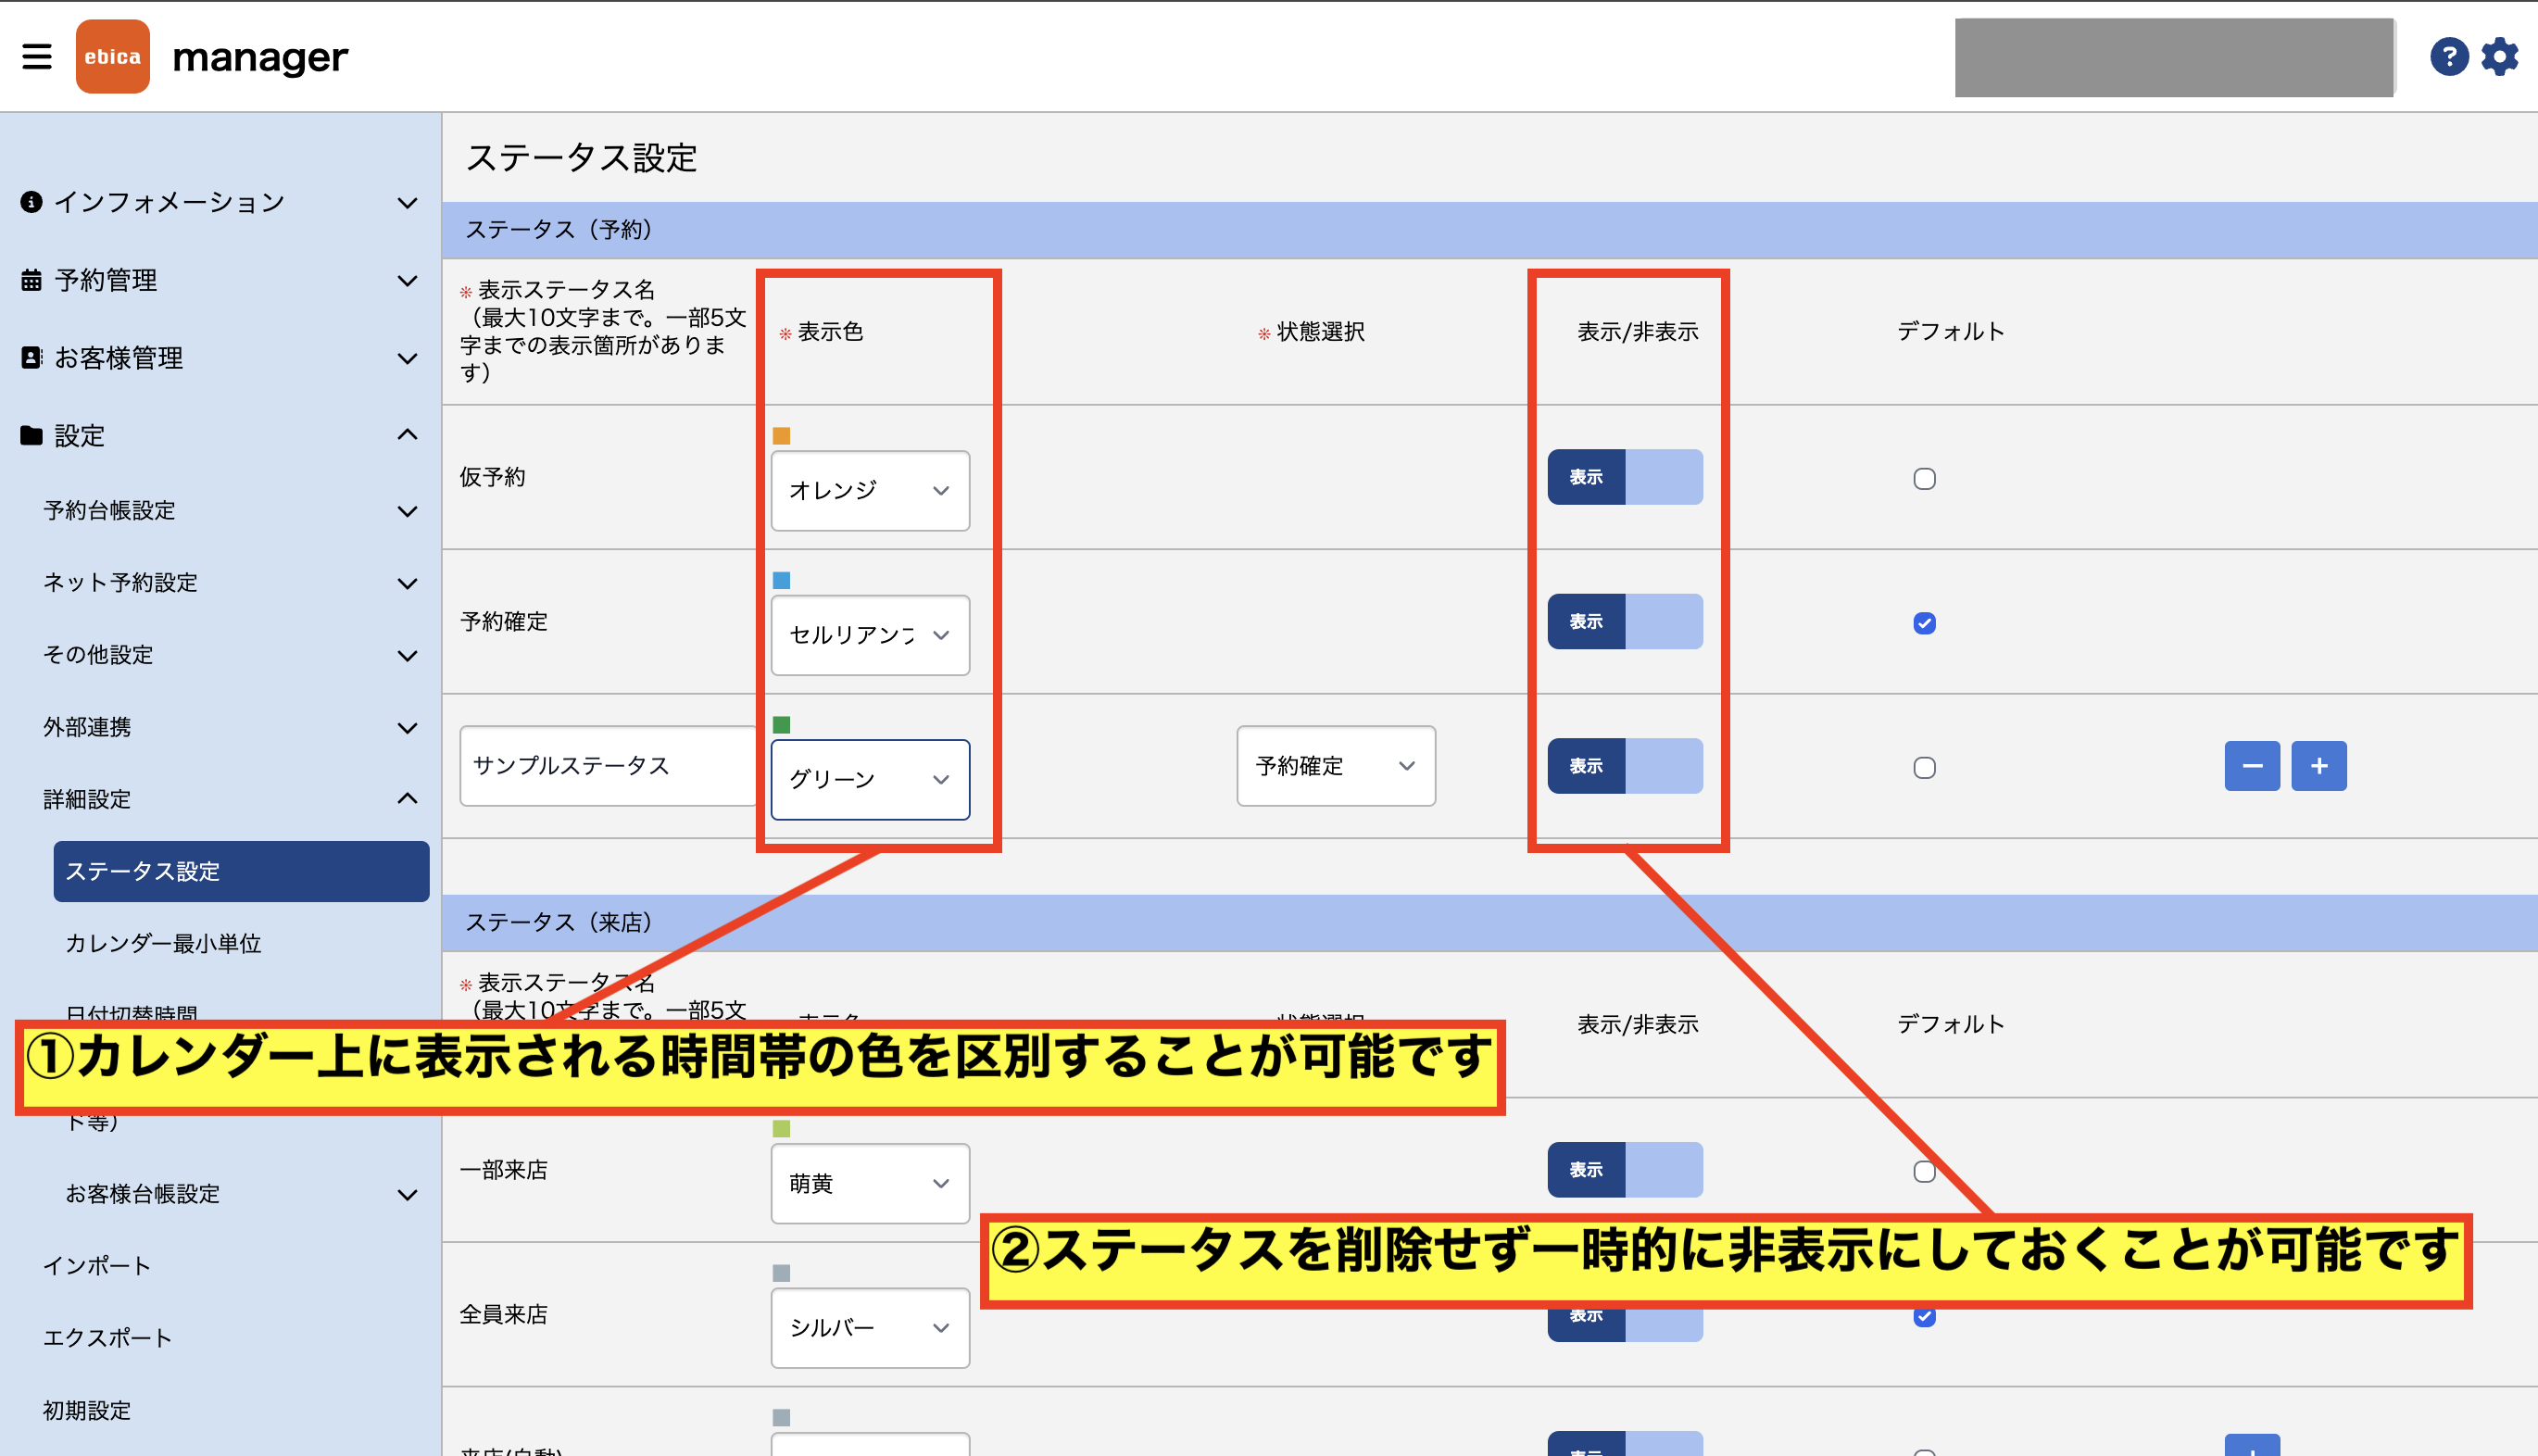
Task: Open the hamburger menu icon
Action: pos(37,57)
